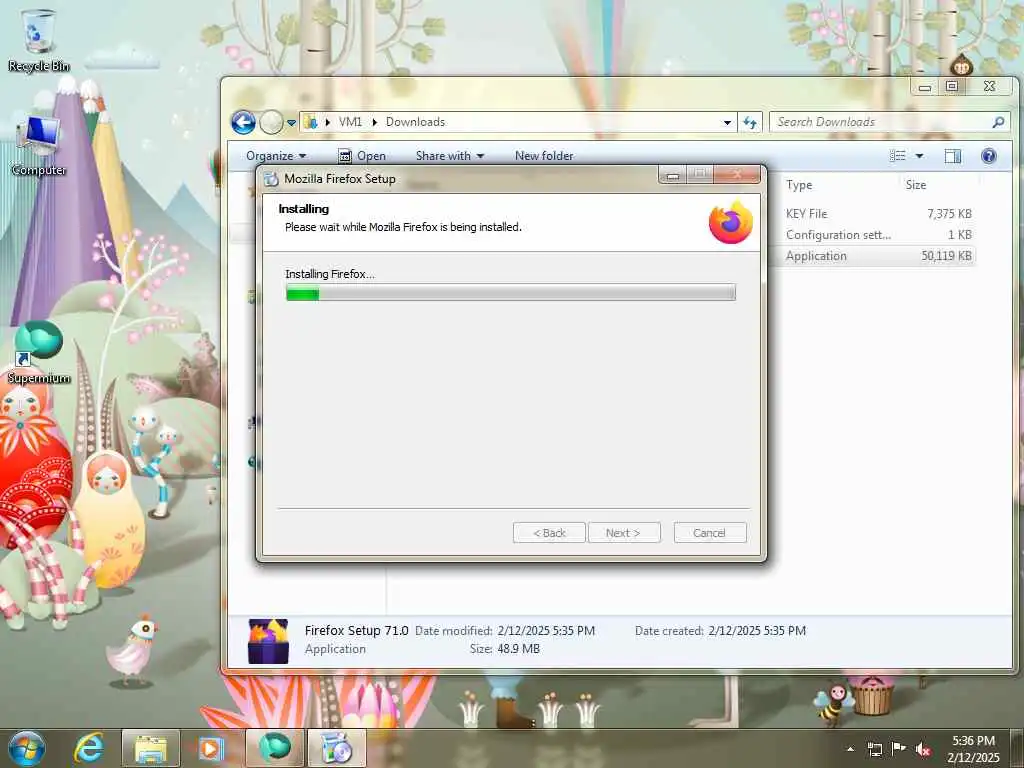The height and width of the screenshot is (768, 1024).
Task: Open Explorer help icon
Action: tap(989, 155)
